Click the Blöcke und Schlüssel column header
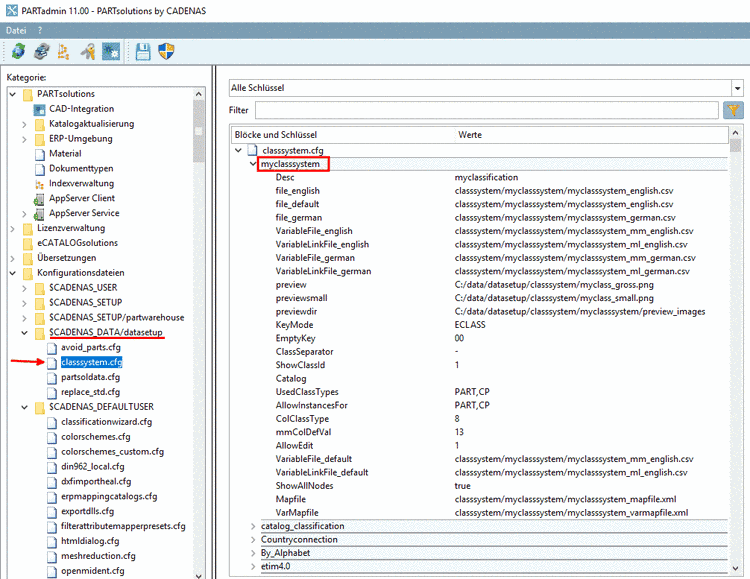Image resolution: width=750 pixels, height=579 pixels. (342, 135)
